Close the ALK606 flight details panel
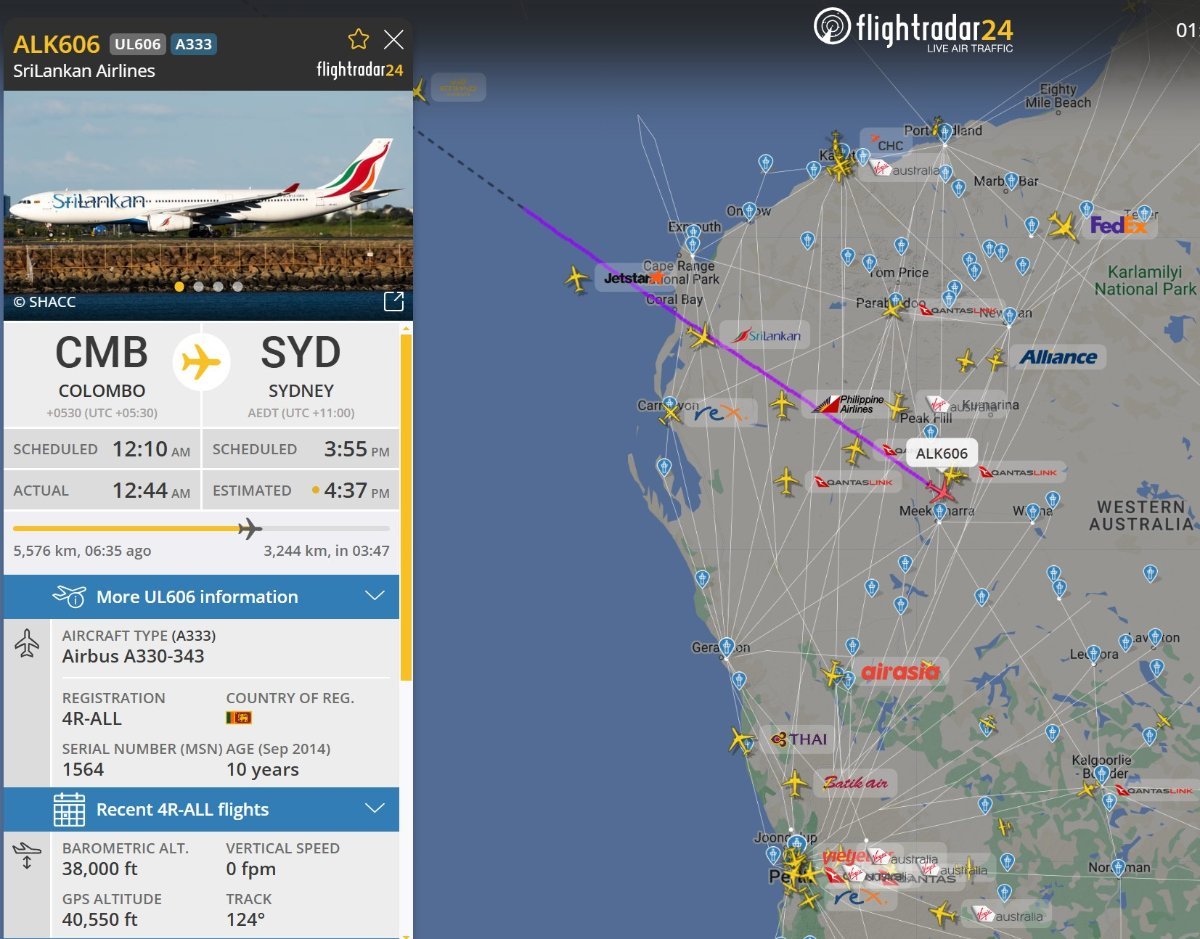 394,39
